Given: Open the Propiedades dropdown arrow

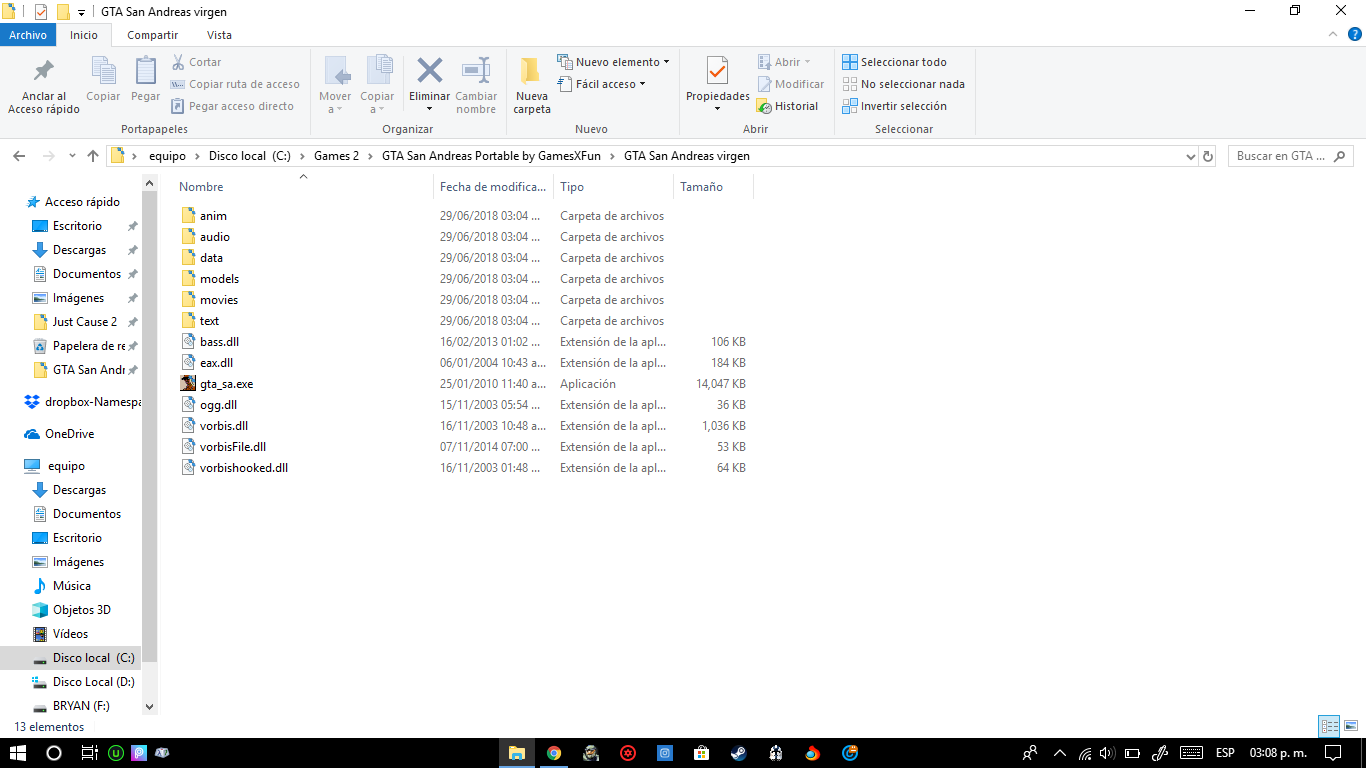Looking at the screenshot, I should point(718,109).
